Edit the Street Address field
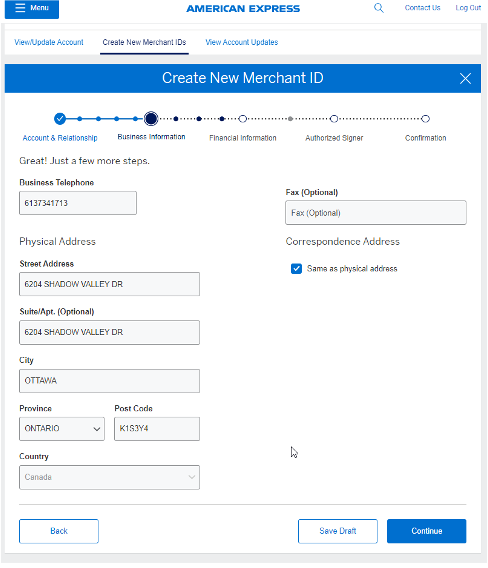Screen dimensions: 488x568 point(109,284)
